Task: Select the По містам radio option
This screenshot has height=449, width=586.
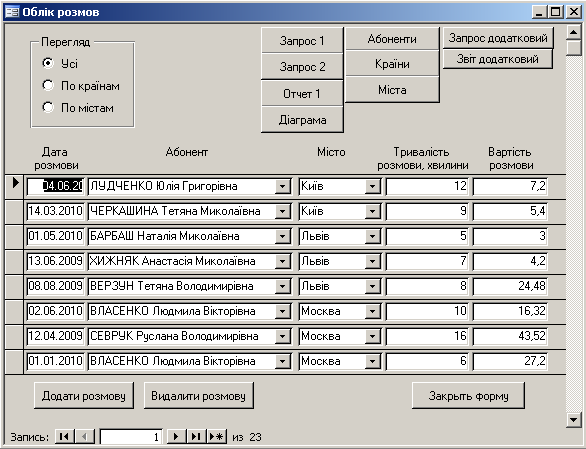Action: coord(48,108)
